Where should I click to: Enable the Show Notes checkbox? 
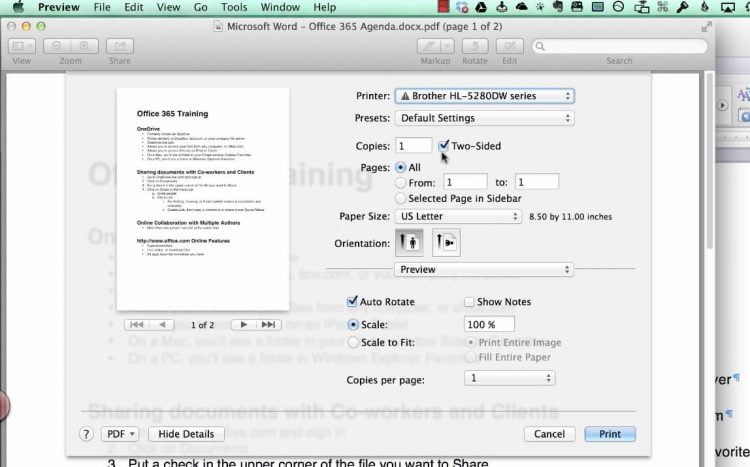(x=469, y=301)
